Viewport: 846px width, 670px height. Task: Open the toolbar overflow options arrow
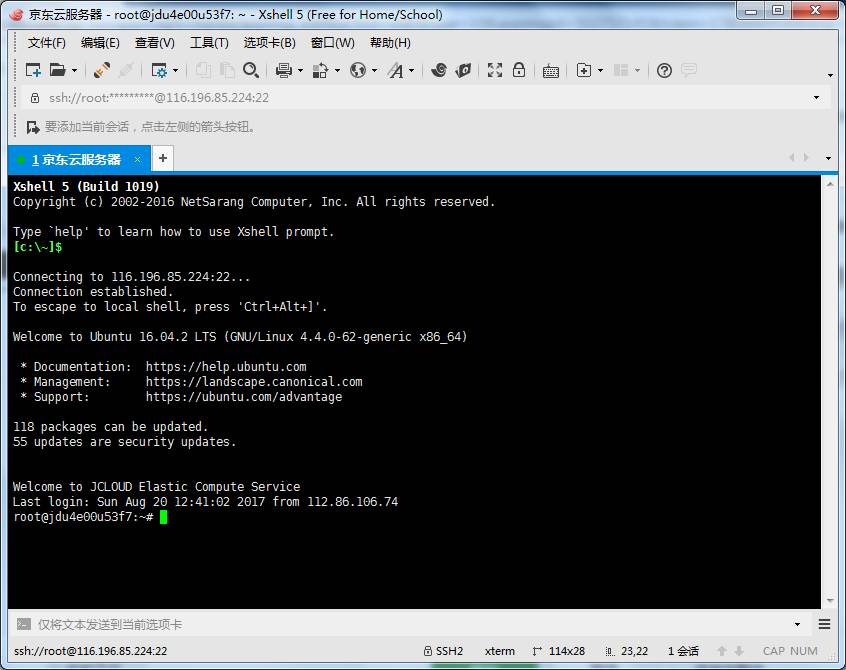point(830,75)
